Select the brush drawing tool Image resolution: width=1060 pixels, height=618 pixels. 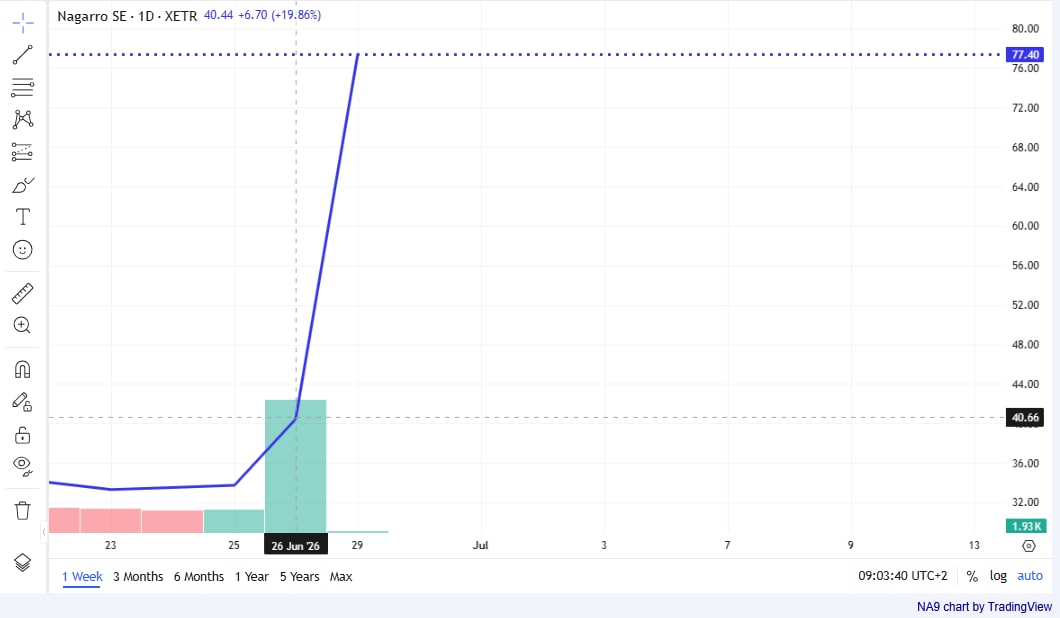pos(22,185)
